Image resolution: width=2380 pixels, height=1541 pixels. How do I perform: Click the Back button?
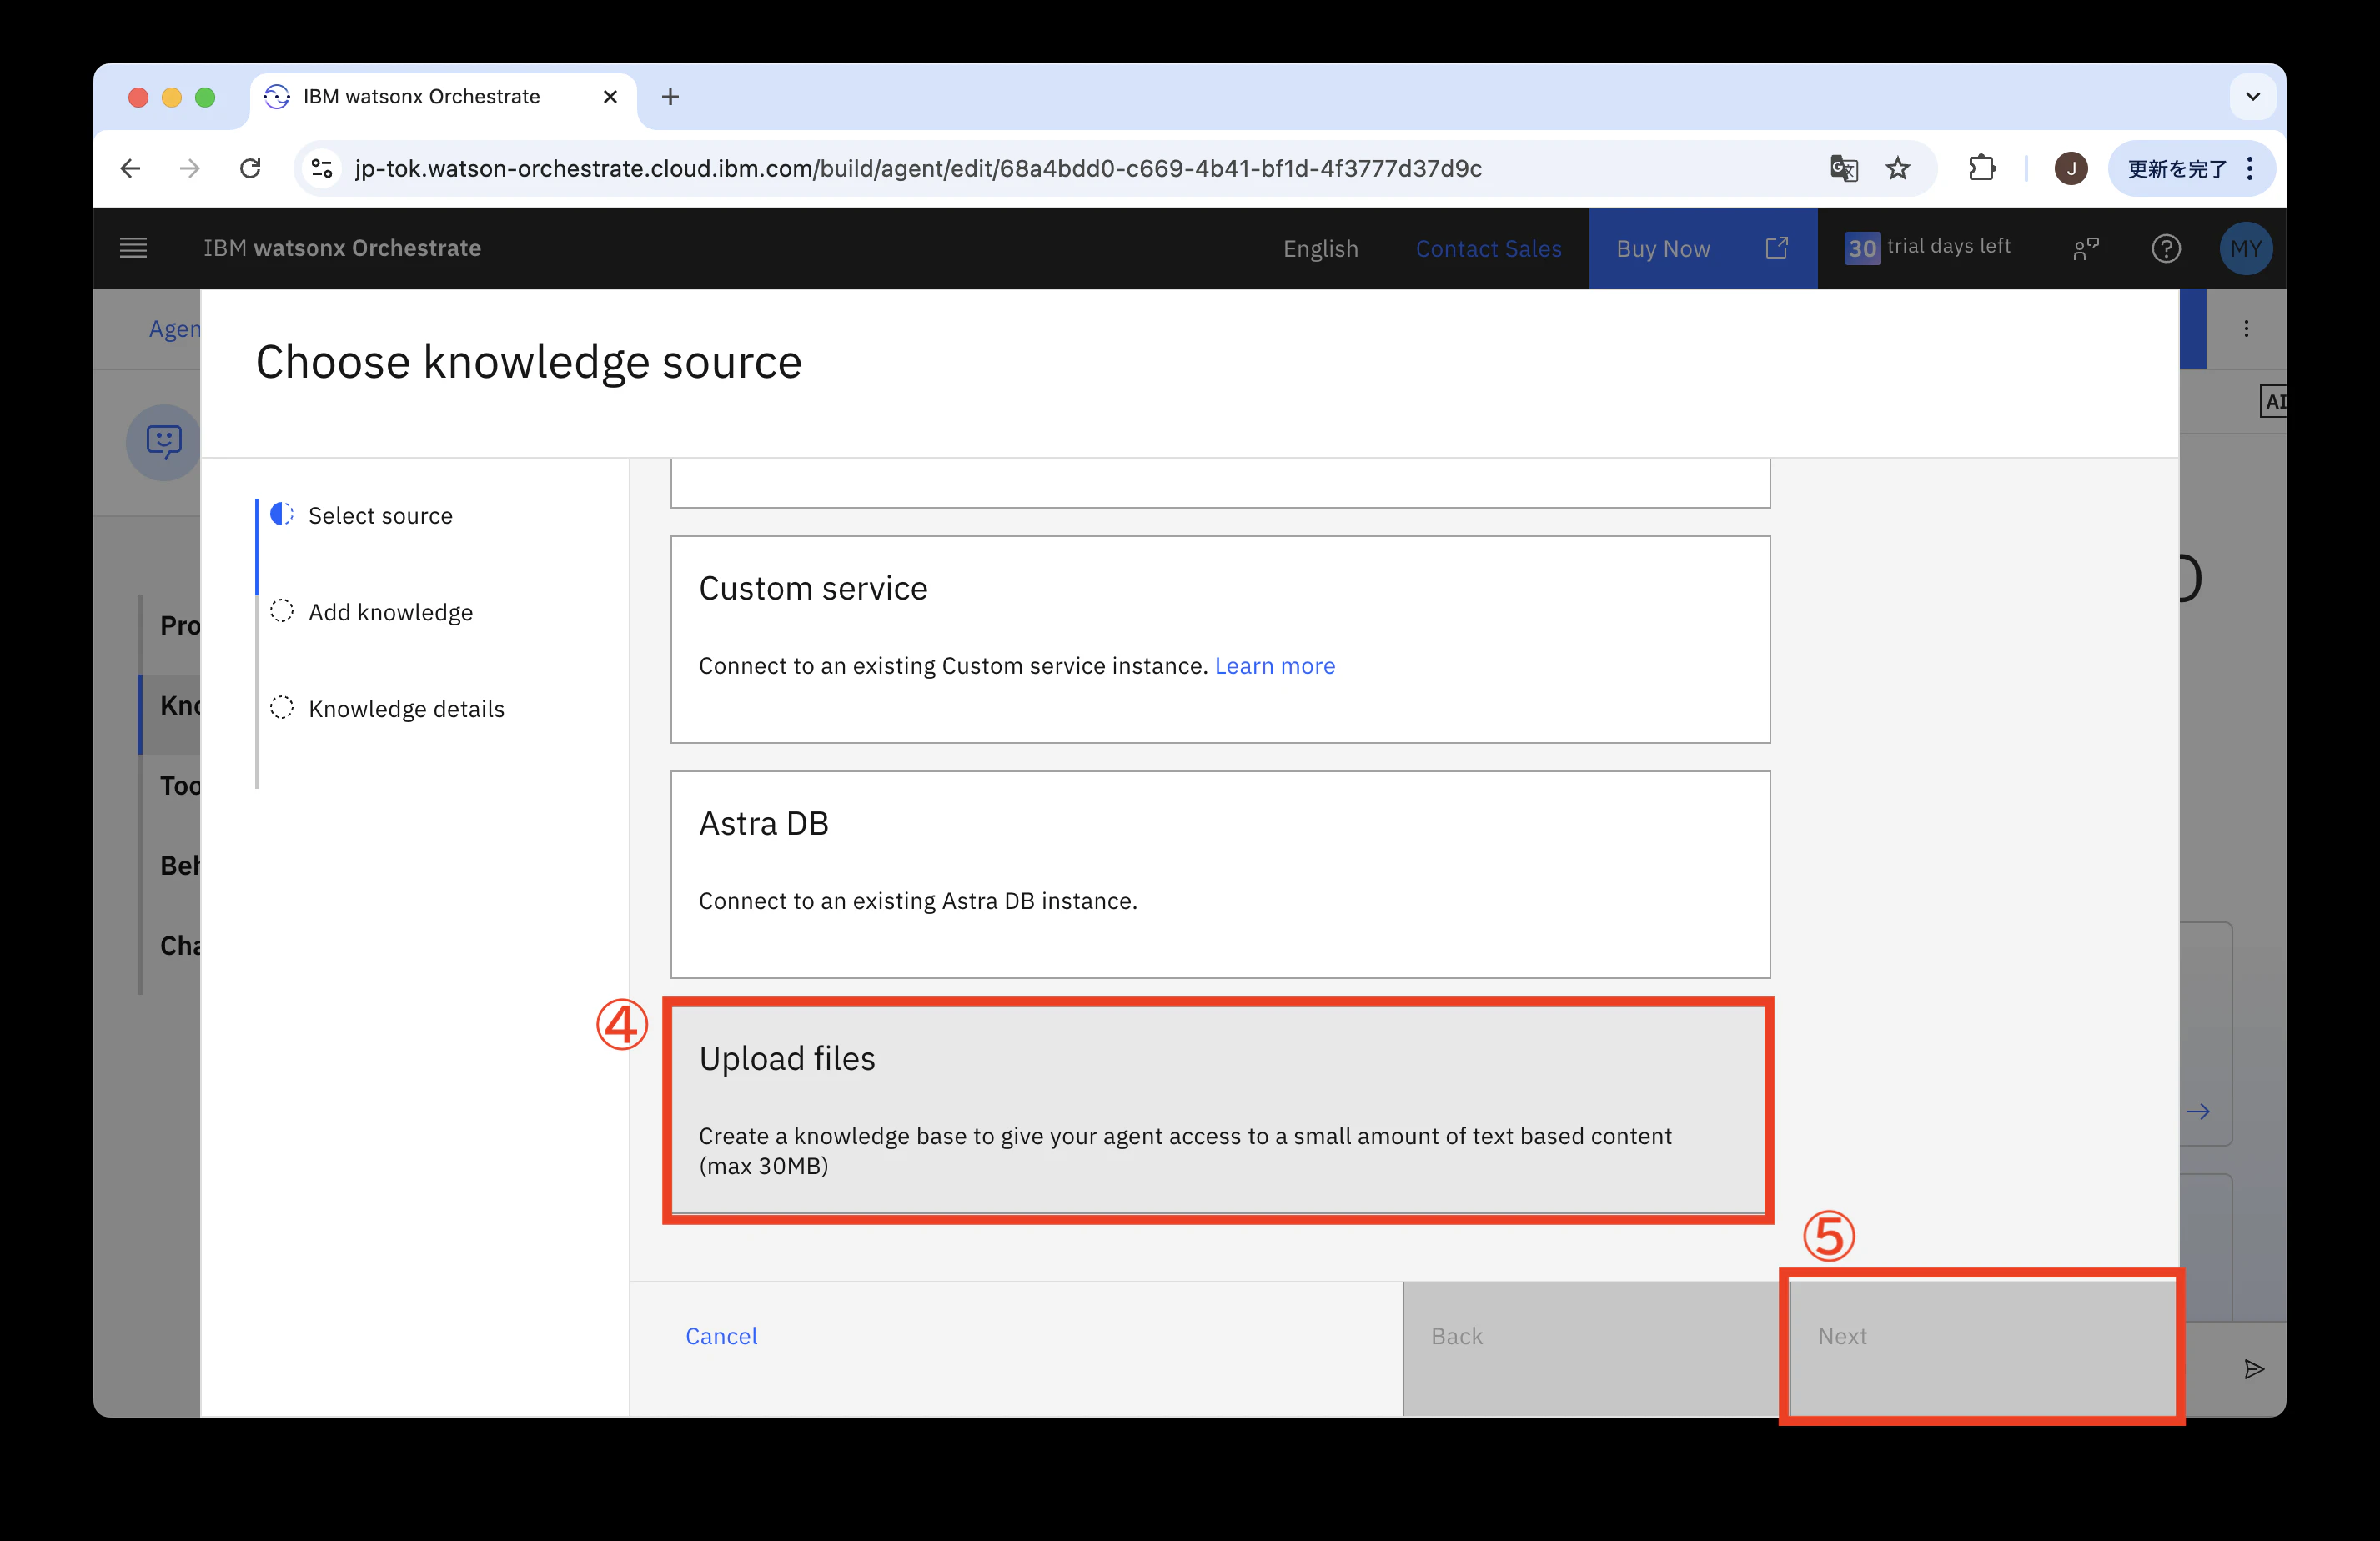point(1595,1348)
